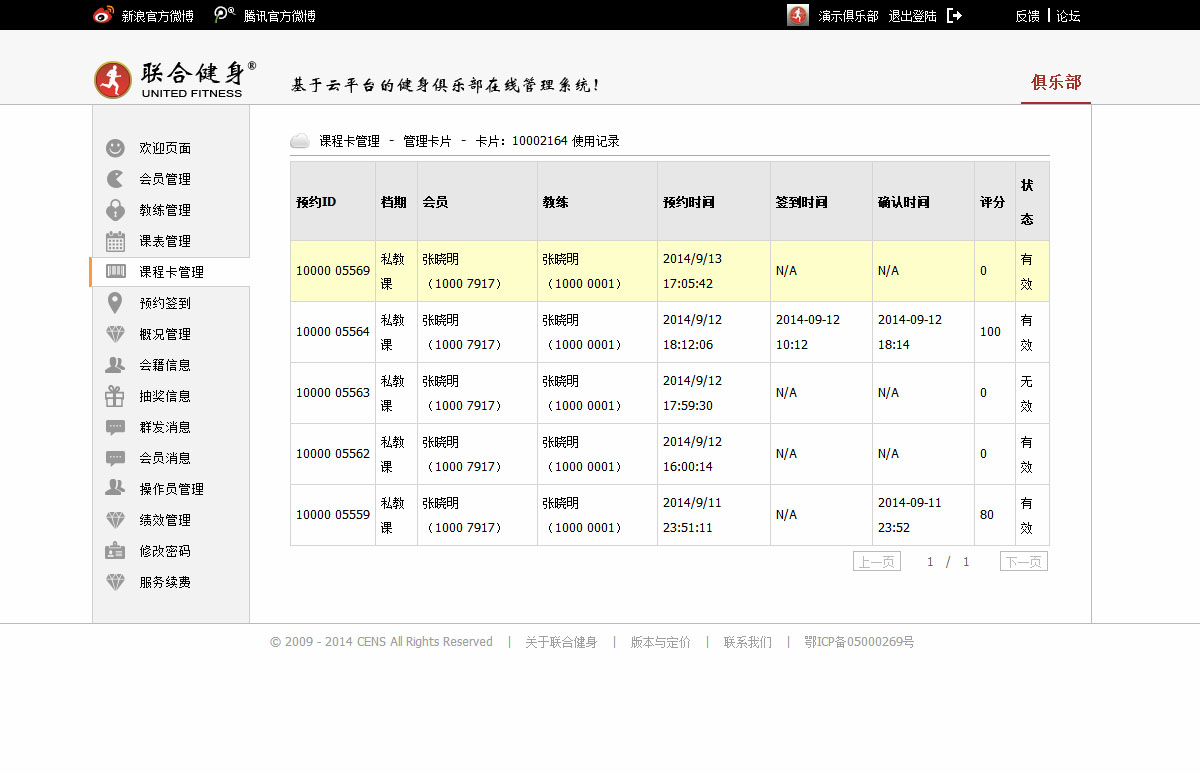Screen dimensions: 1200x774
Task: Go to previous page with 上一页 button
Action: 877,562
